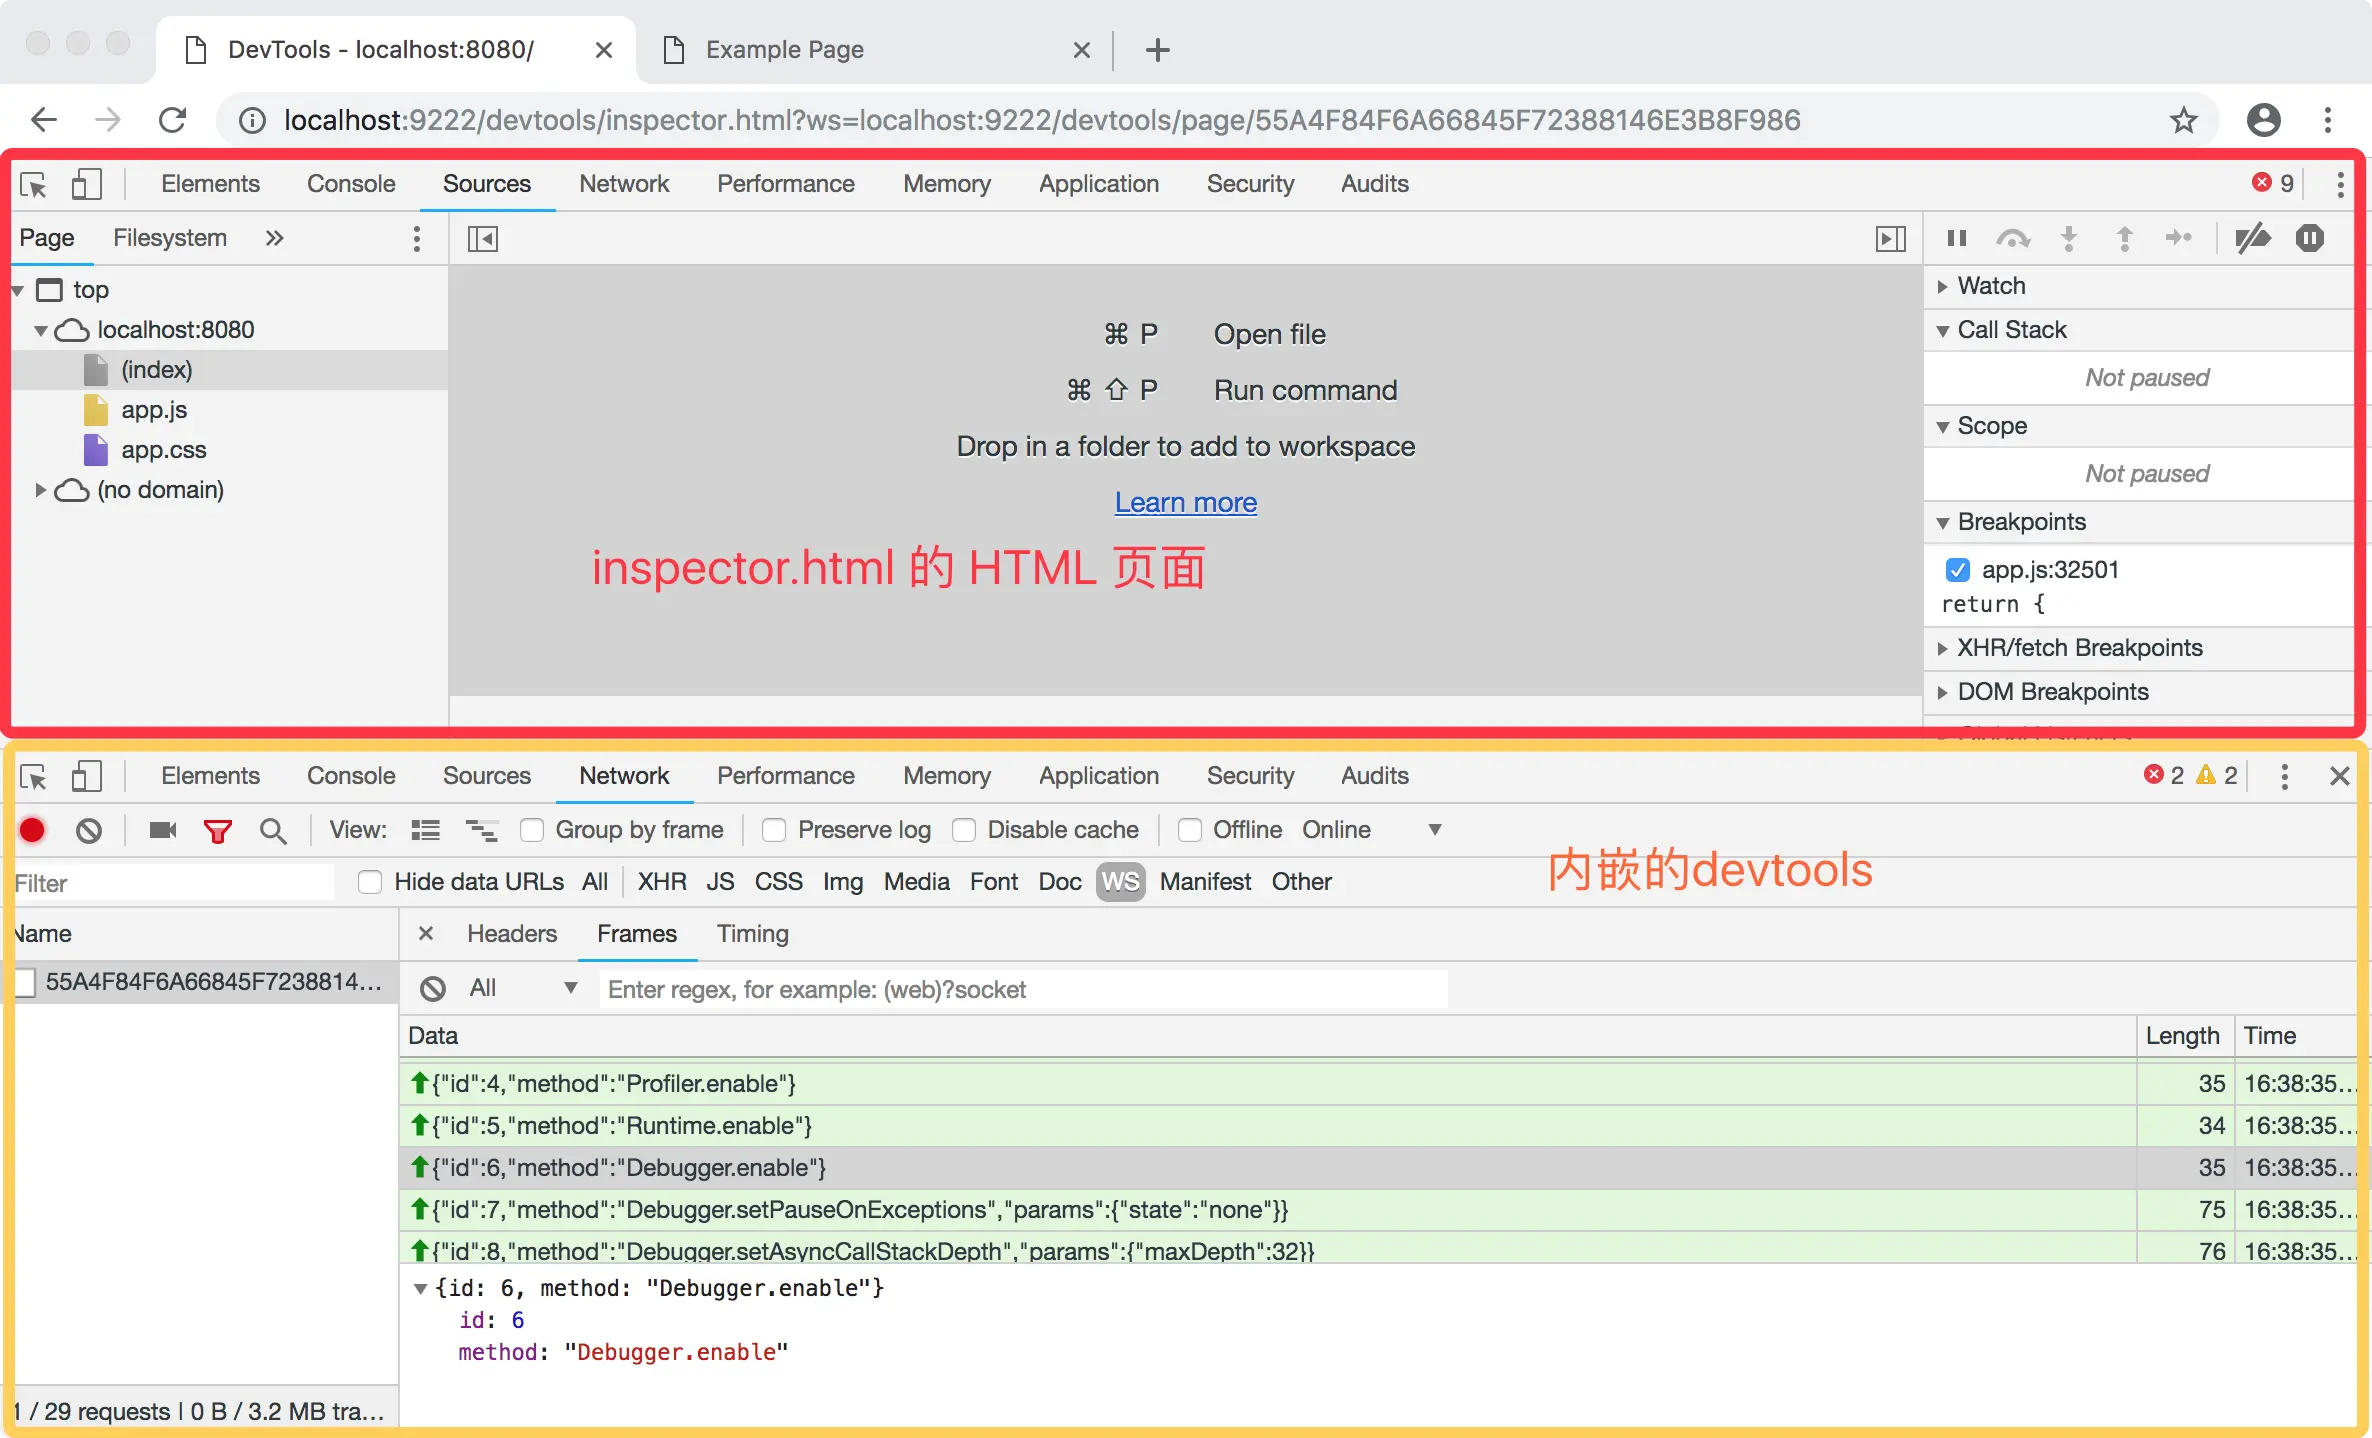The height and width of the screenshot is (1438, 2372).
Task: Check the Disable cache option
Action: point(963,830)
